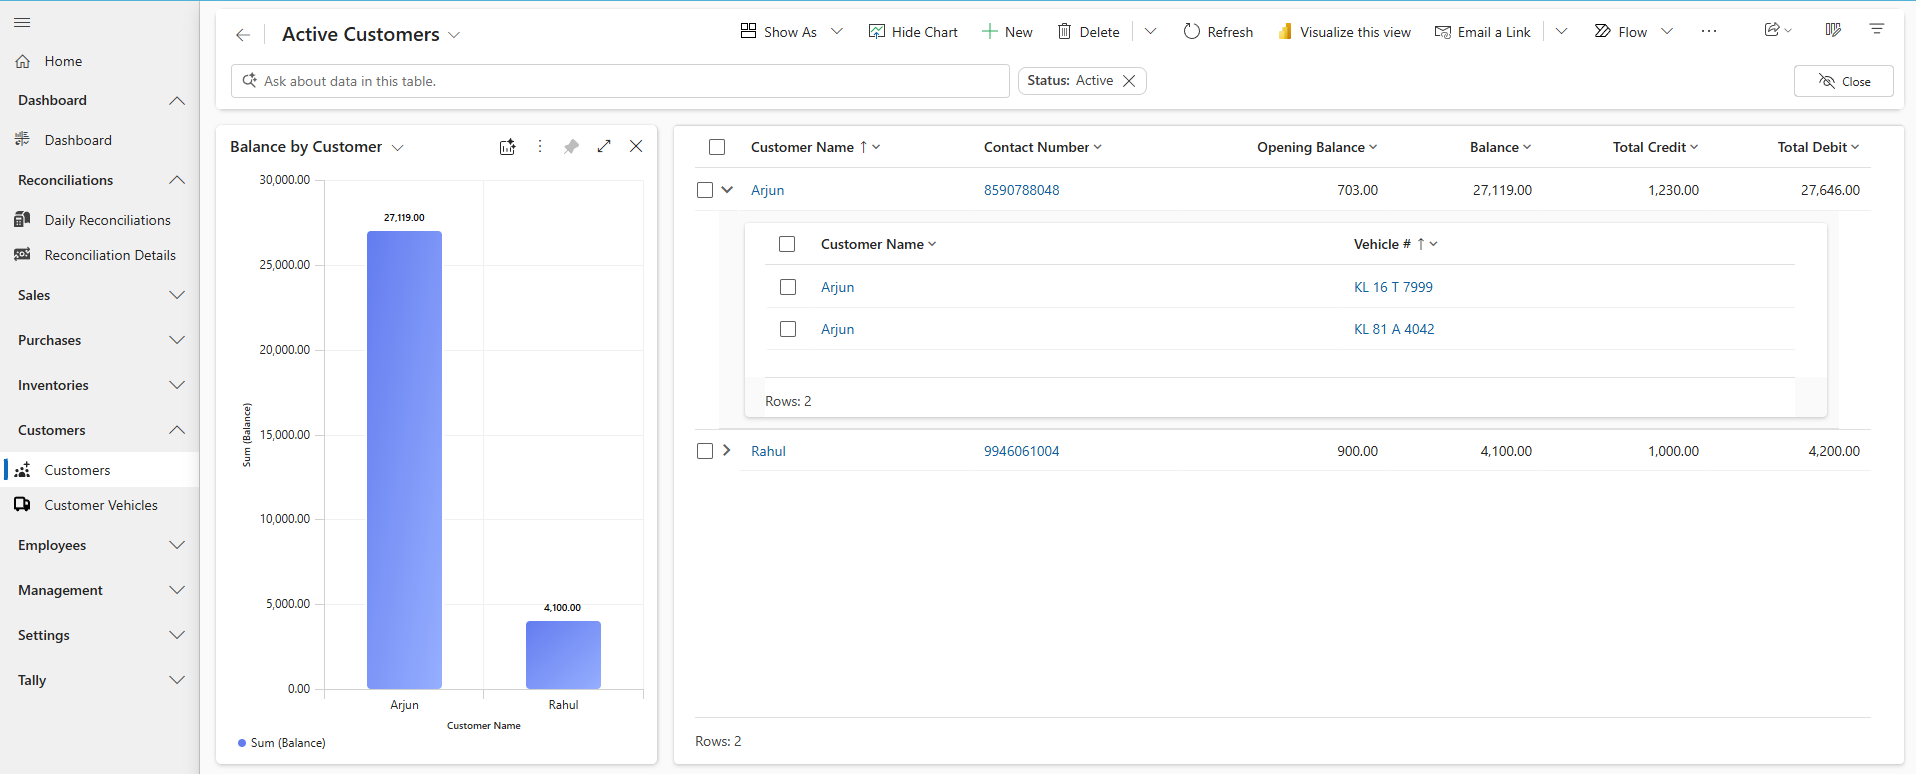
Task: Open the Edit columns icon at top right
Action: point(1832,30)
